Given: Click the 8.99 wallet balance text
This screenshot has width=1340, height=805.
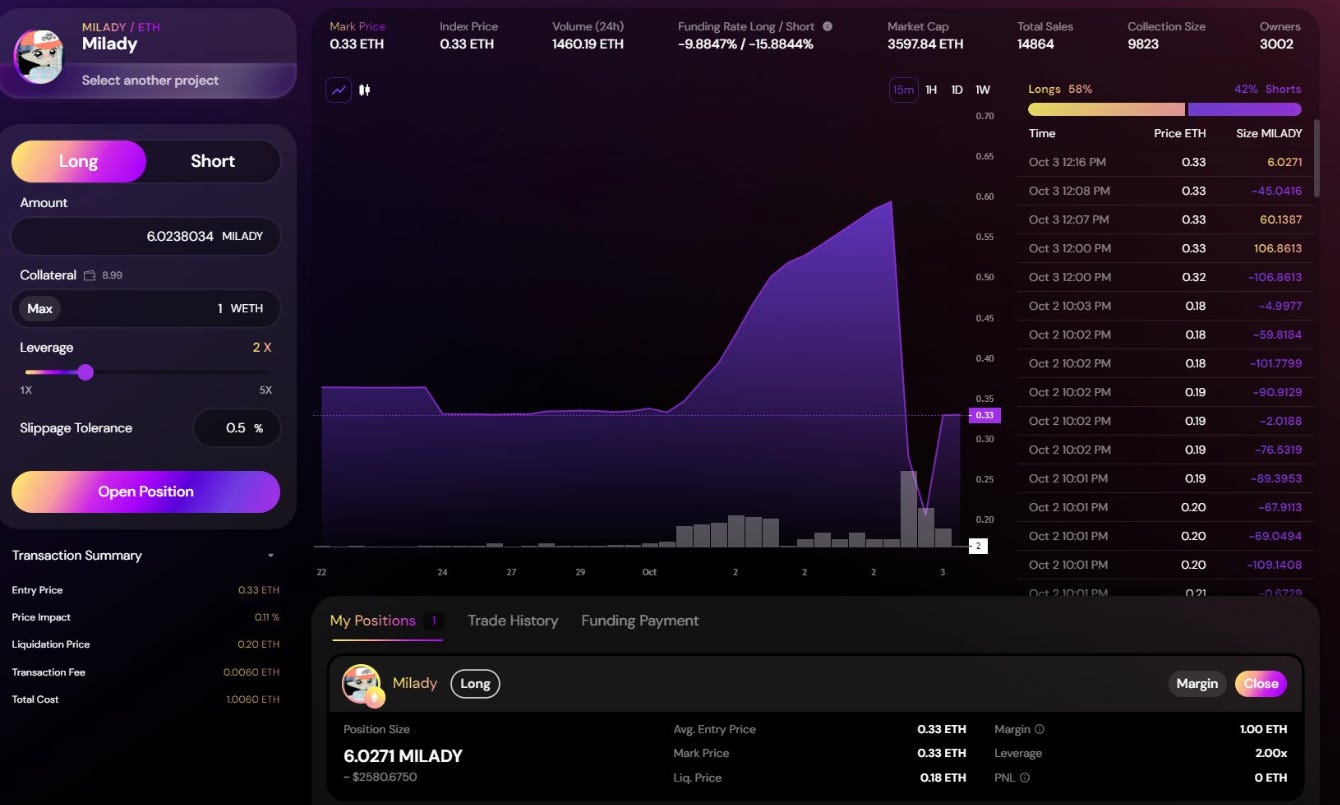Looking at the screenshot, I should [x=112, y=275].
